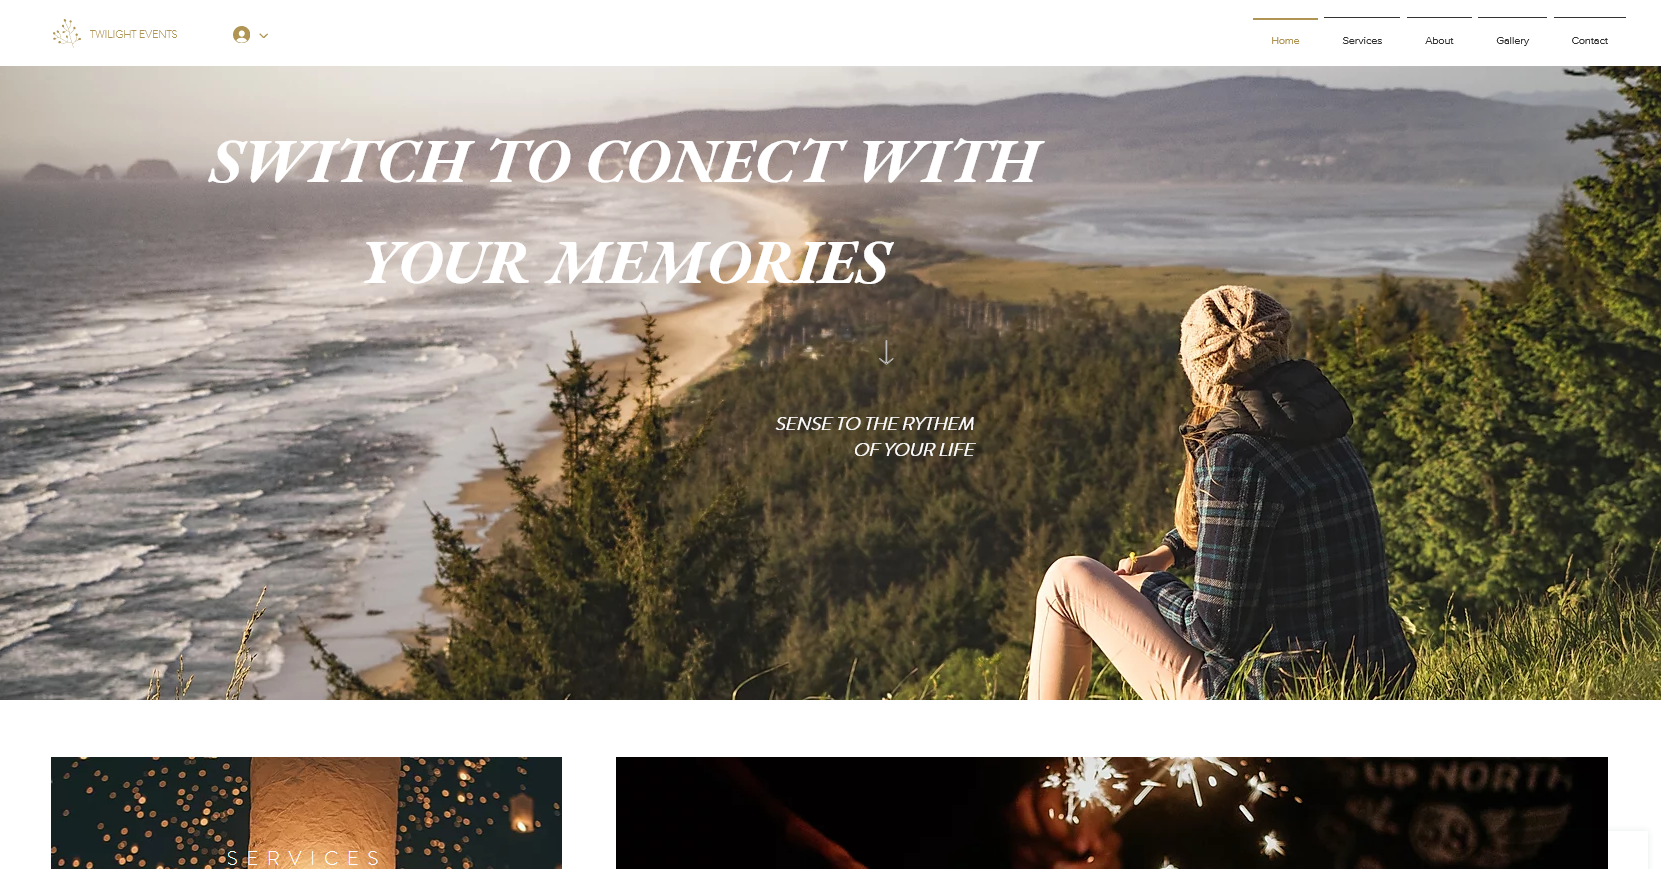Open the user account avatar icon
Viewport: 1661px width, 869px height.
point(241,35)
